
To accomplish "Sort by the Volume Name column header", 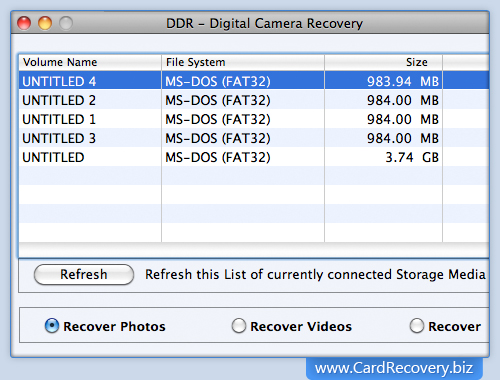I will (90, 62).
